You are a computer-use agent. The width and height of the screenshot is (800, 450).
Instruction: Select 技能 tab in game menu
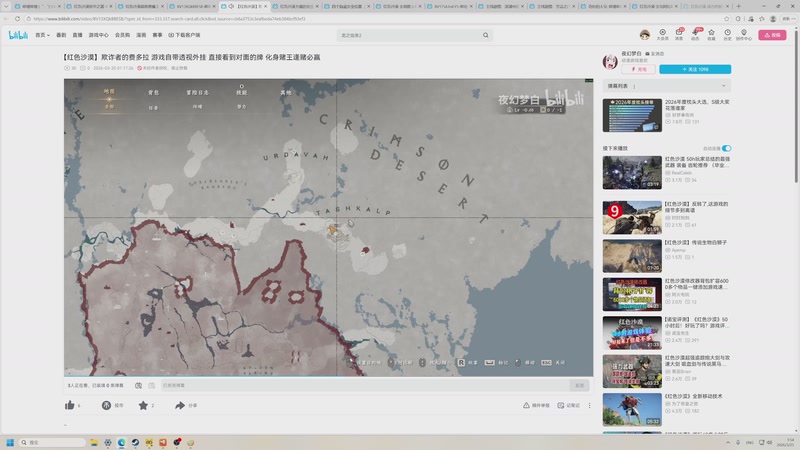[x=241, y=93]
